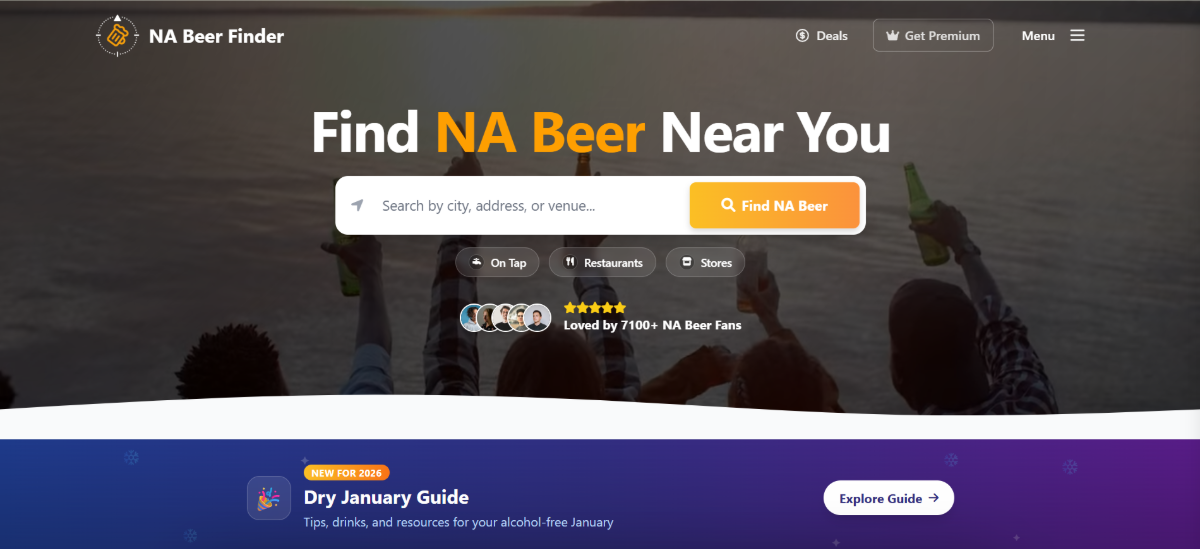Open the Dry January Guide heading
This screenshot has height=549, width=1200.
386,497
